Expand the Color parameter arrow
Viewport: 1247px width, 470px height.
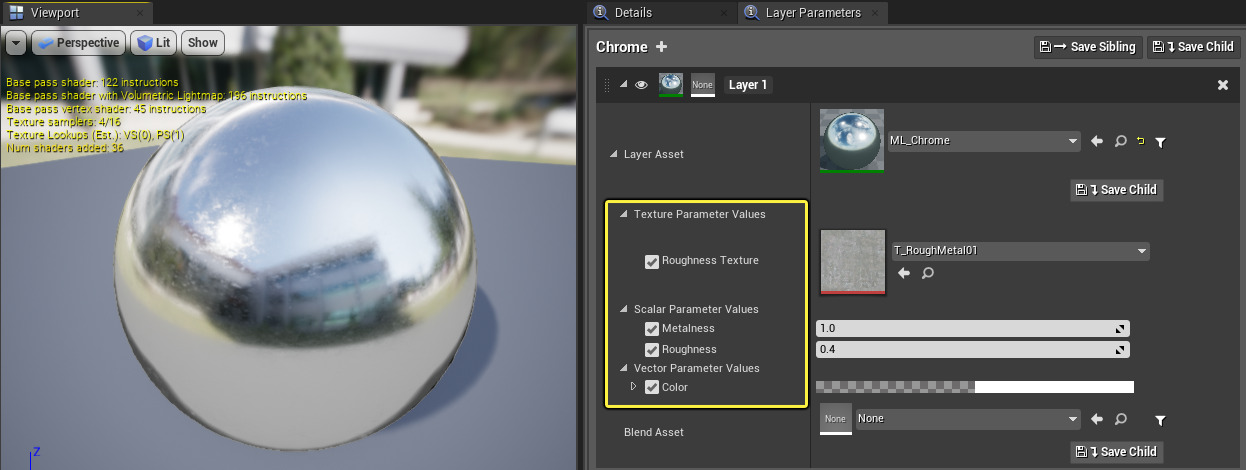(633, 386)
